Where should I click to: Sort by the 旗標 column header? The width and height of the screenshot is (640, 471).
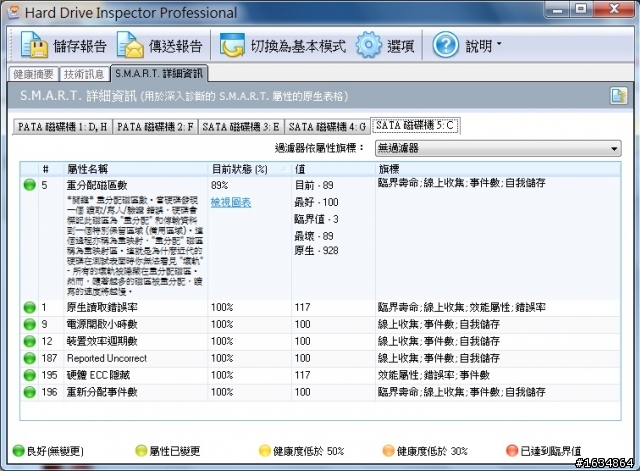pyautogui.click(x=498, y=169)
